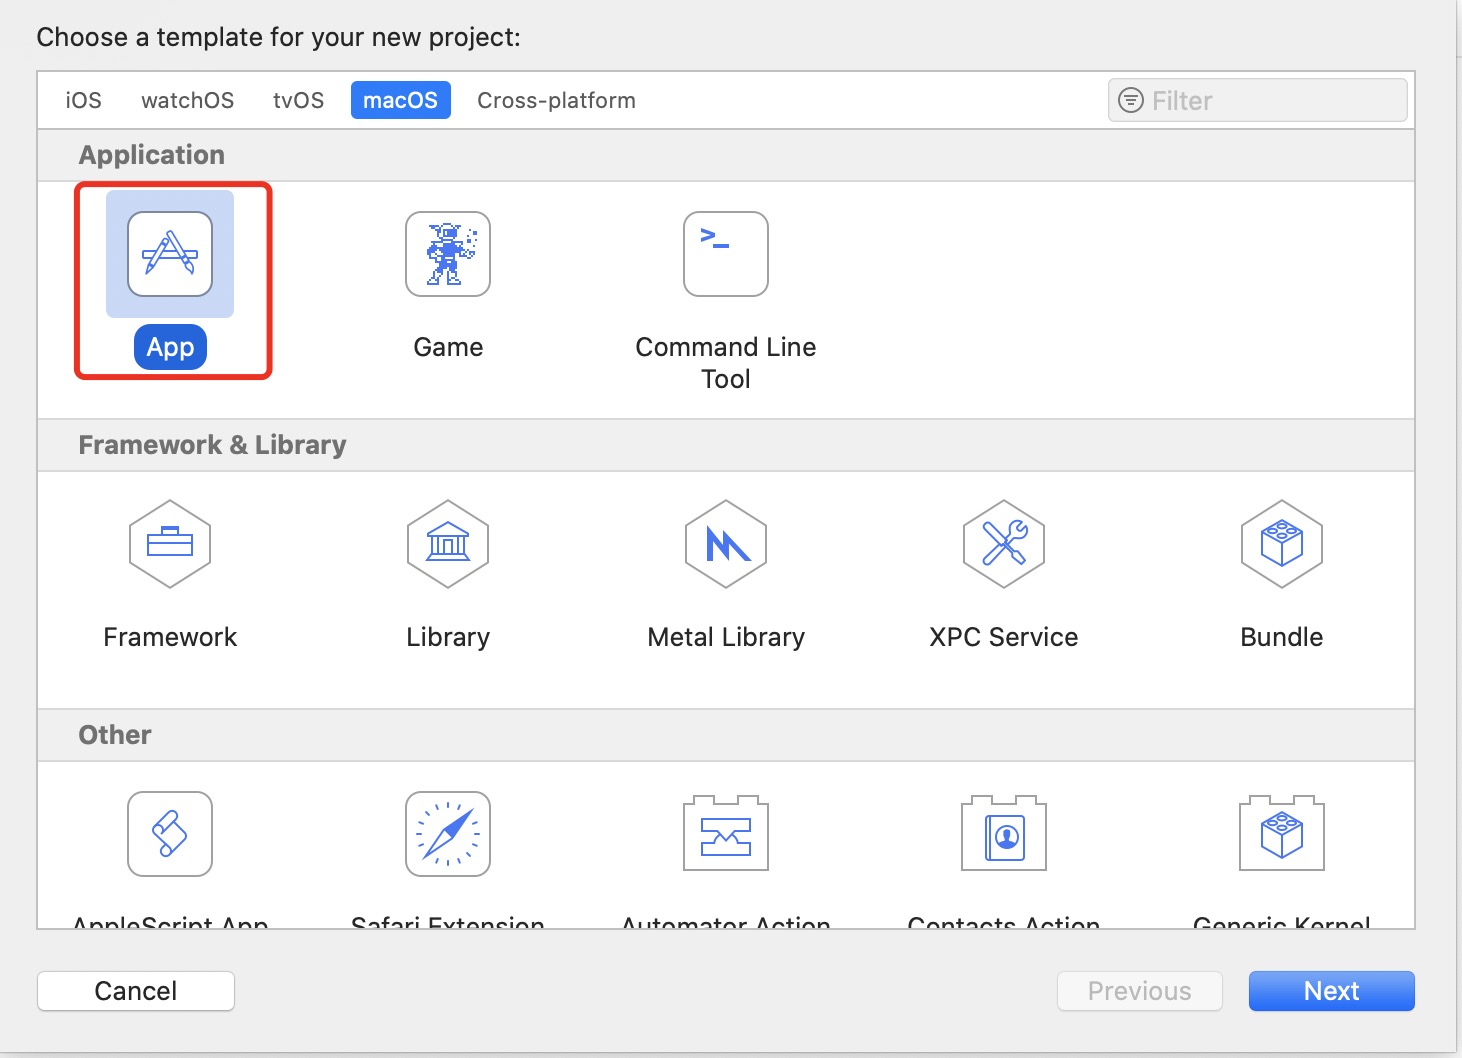Pick the Contacts Action icon
This screenshot has width=1462, height=1058.
[1004, 834]
